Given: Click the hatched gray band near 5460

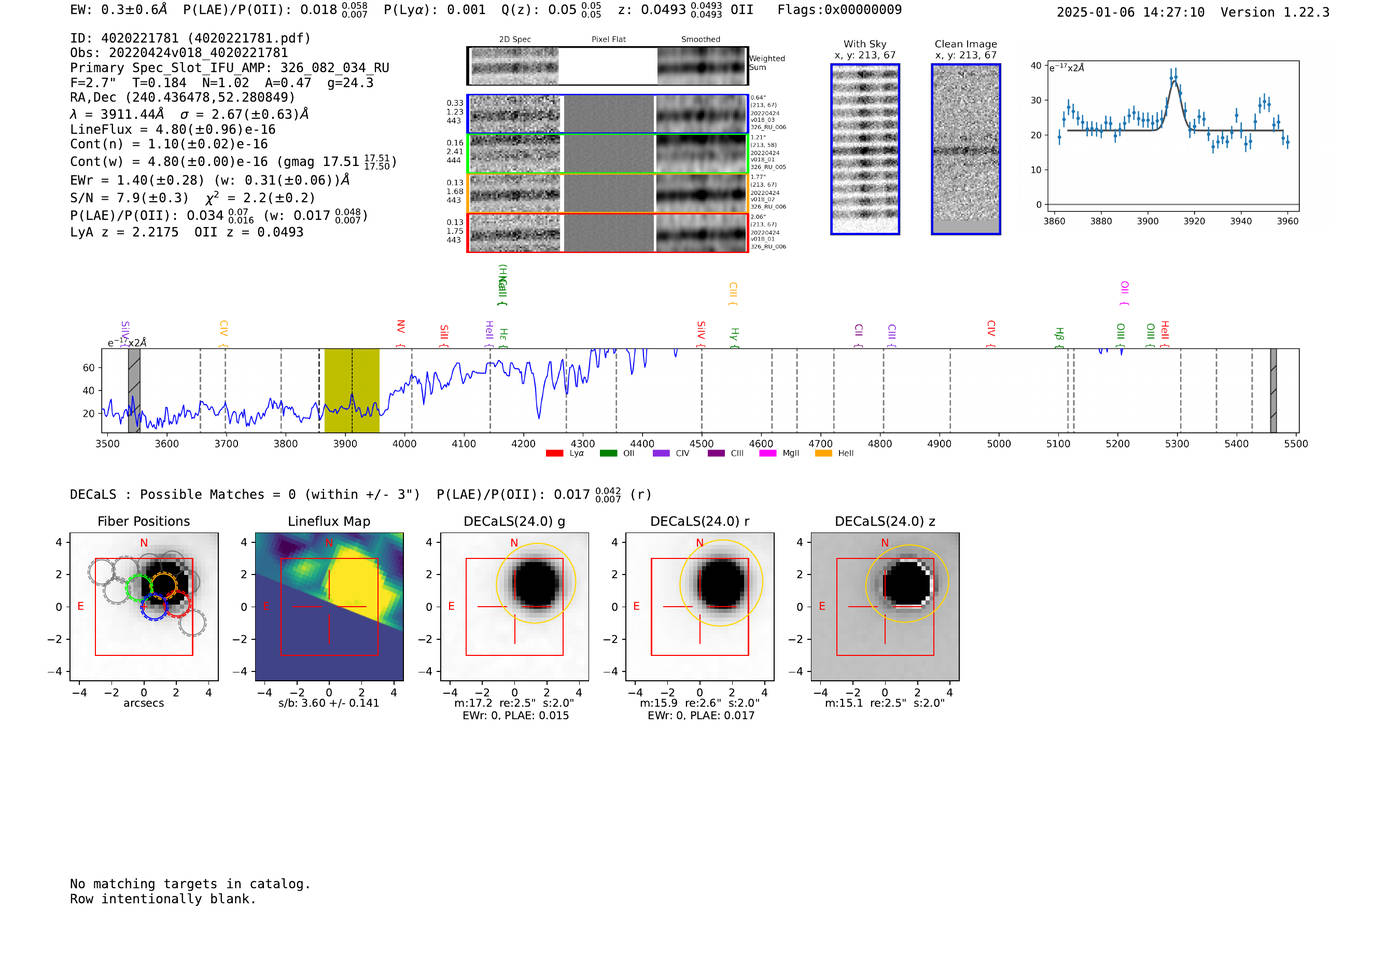Looking at the screenshot, I should (x=1273, y=390).
